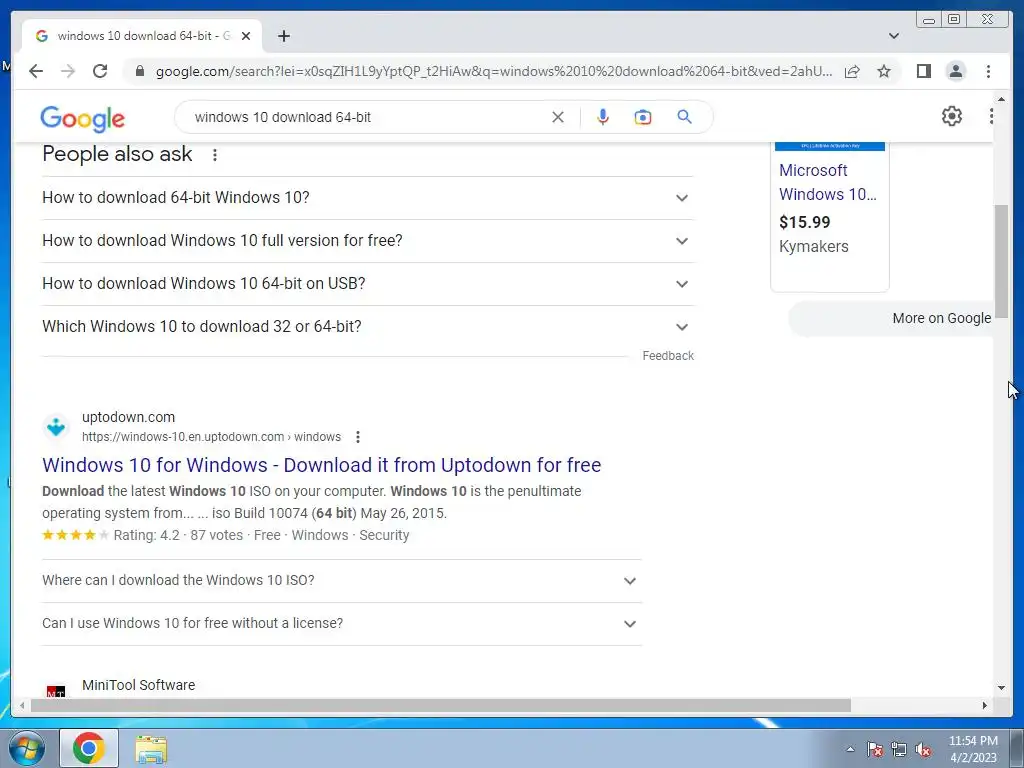Submit the search with the magnifier icon

(x=684, y=117)
